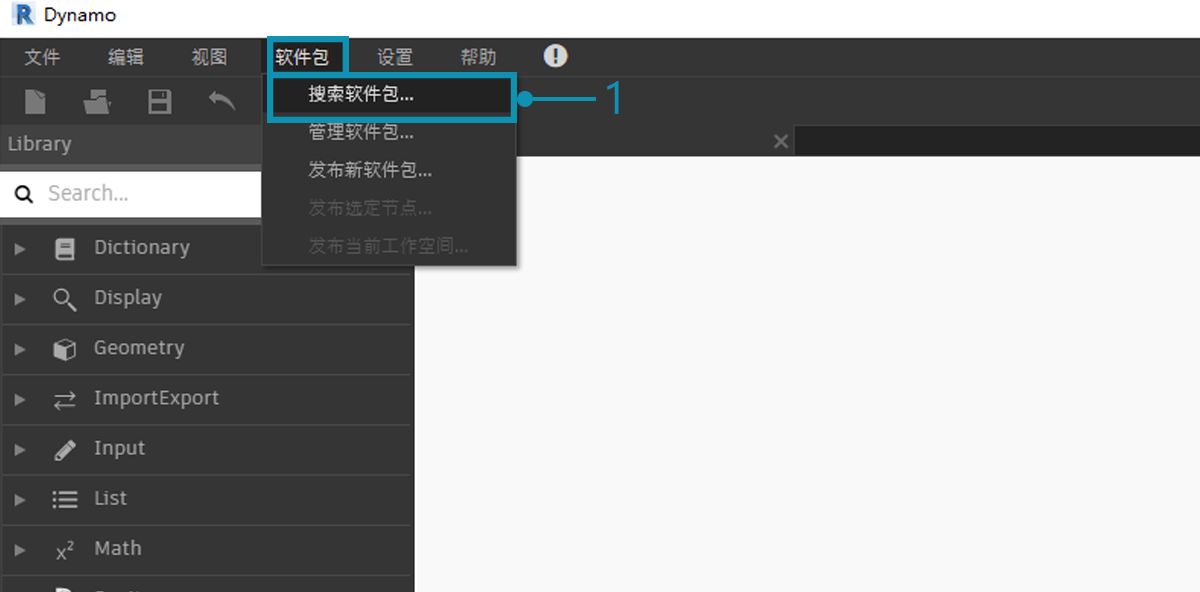Click the Geometry cube icon
The image size is (1200, 592).
65,349
